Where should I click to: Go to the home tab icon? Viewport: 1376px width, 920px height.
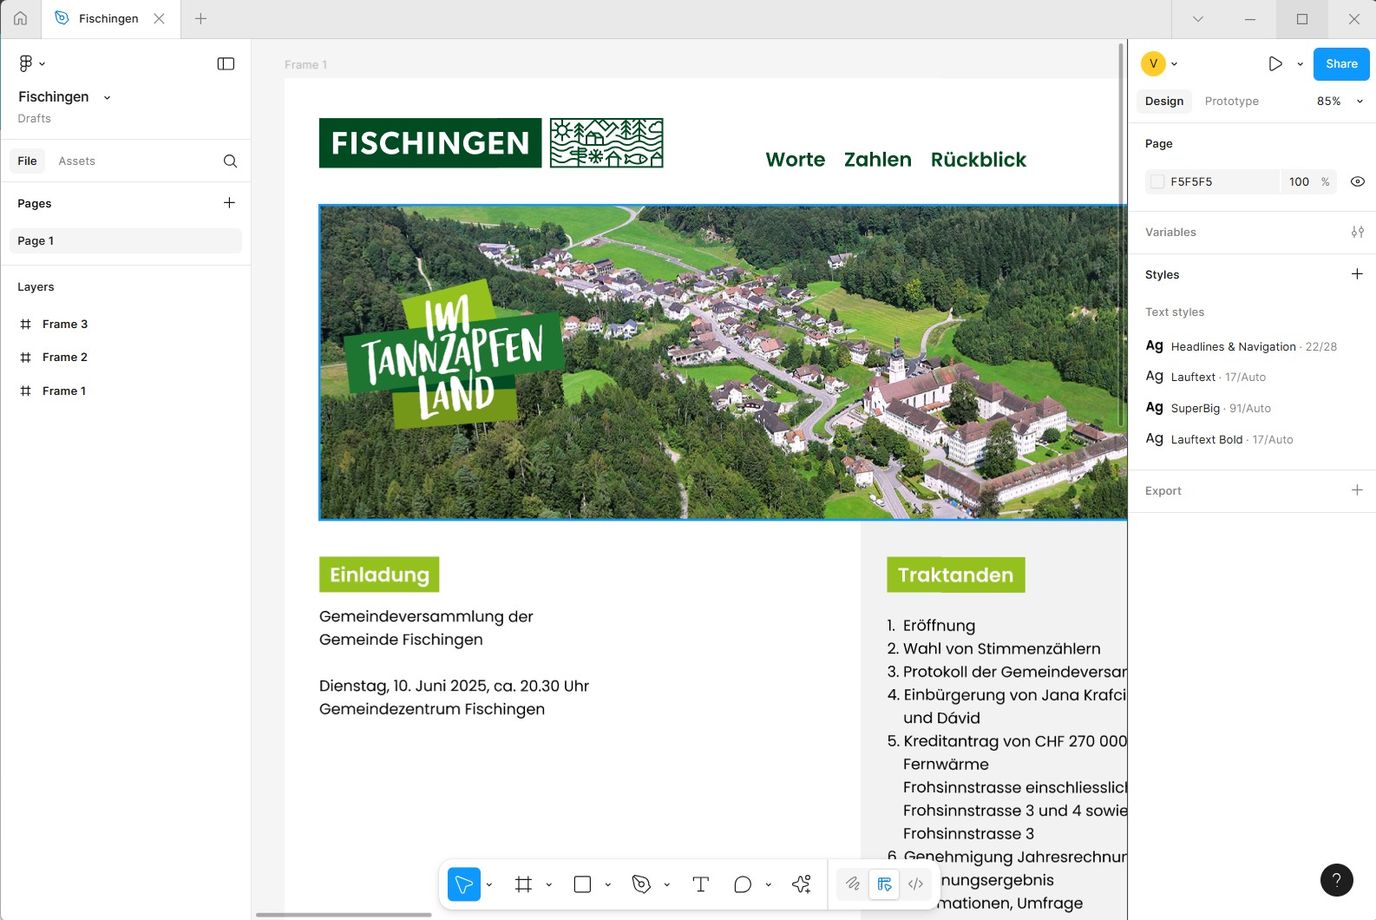tap(20, 18)
